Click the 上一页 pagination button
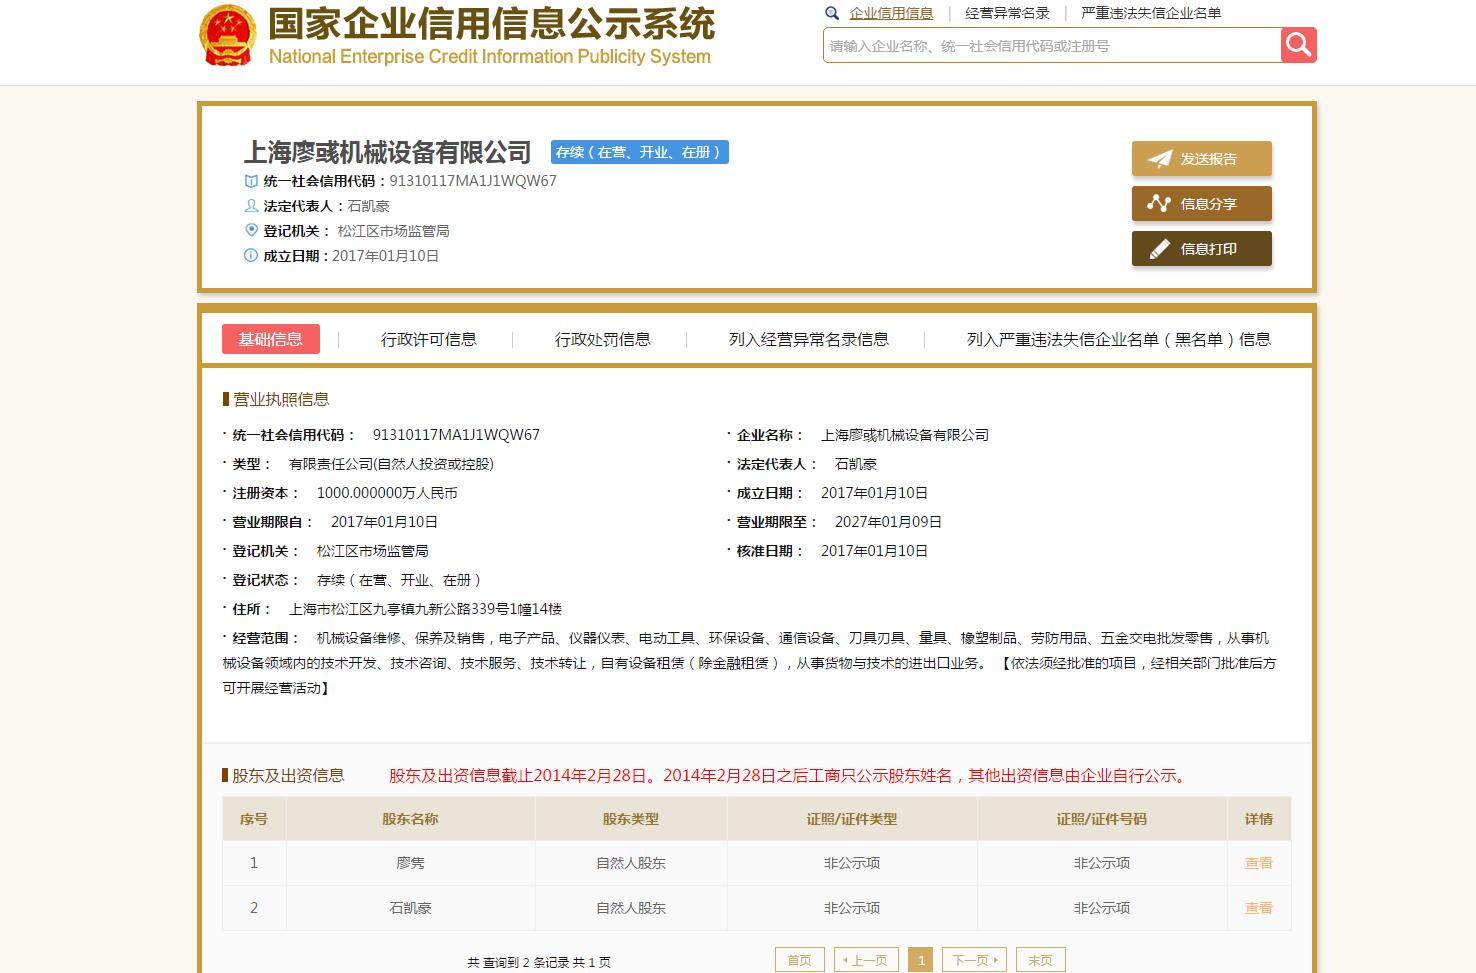Screen dimensions: 1476x973 (x=866, y=960)
